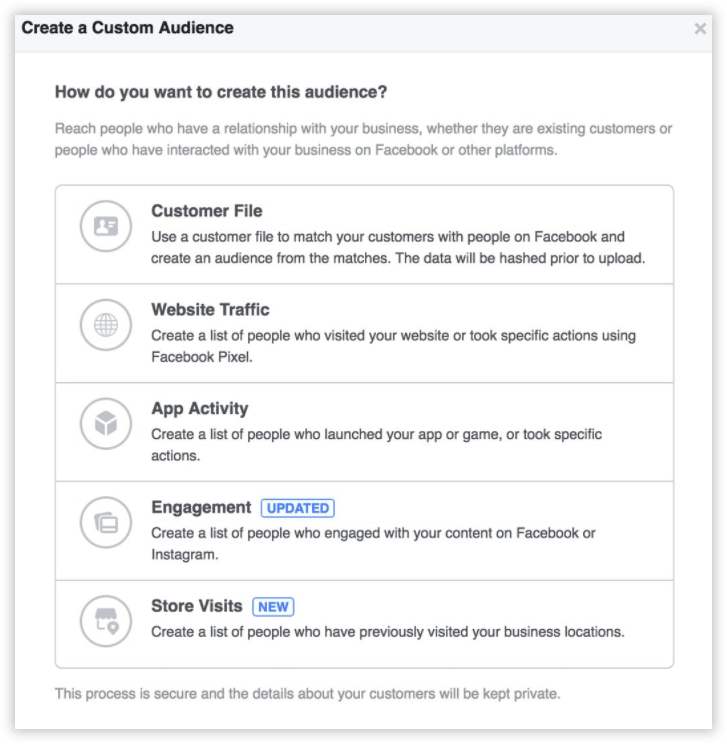Viewport: 727px width, 744px height.
Task: Choose the Store Visits option title
Action: click(x=196, y=606)
